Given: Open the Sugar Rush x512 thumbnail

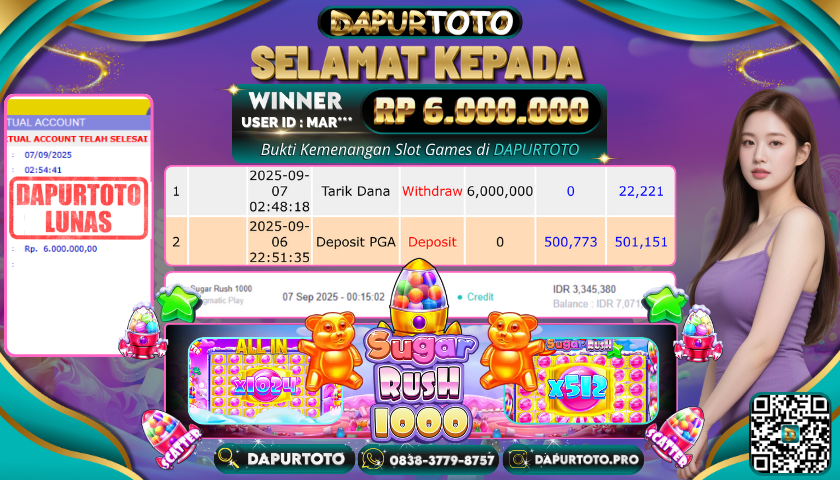Looking at the screenshot, I should point(581,380).
